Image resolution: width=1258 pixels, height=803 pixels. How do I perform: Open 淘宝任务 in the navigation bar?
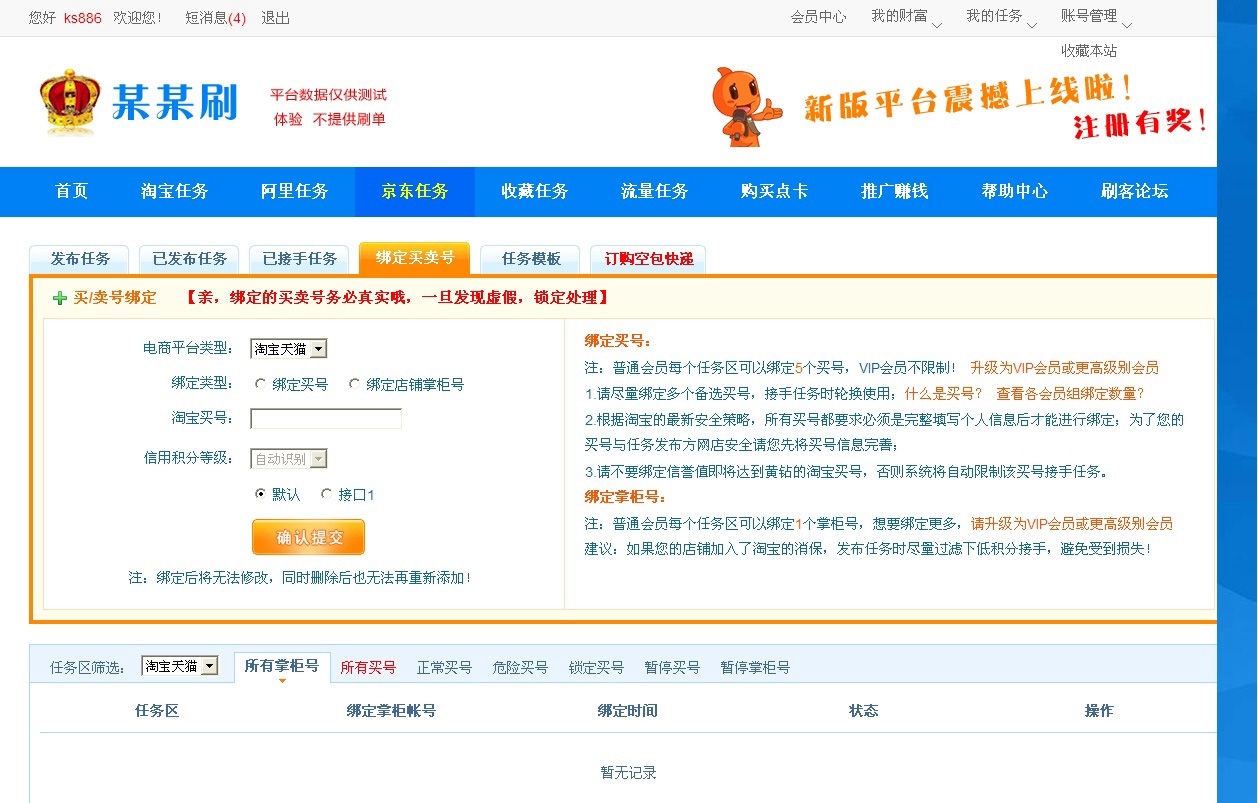pyautogui.click(x=175, y=191)
